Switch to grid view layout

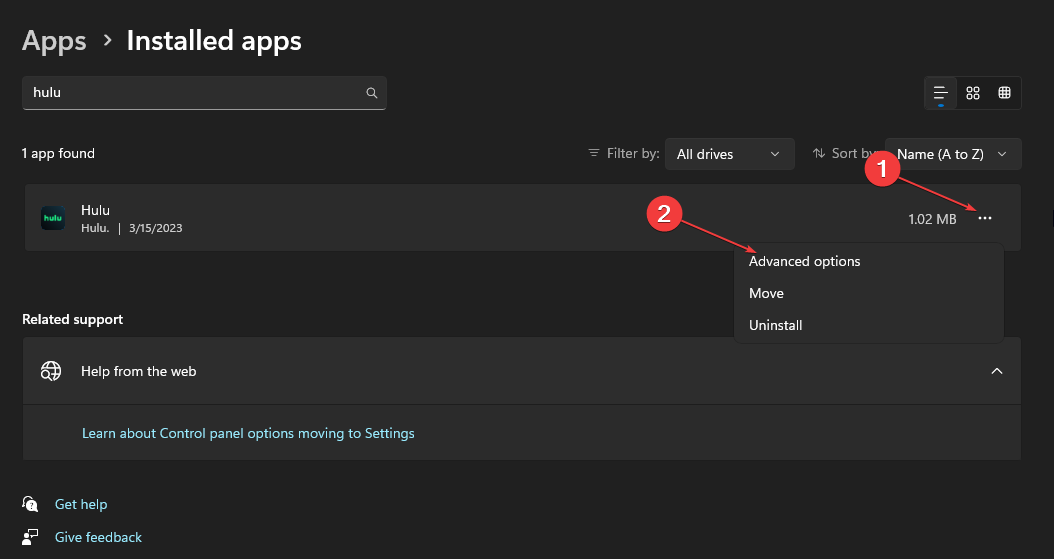(973, 93)
